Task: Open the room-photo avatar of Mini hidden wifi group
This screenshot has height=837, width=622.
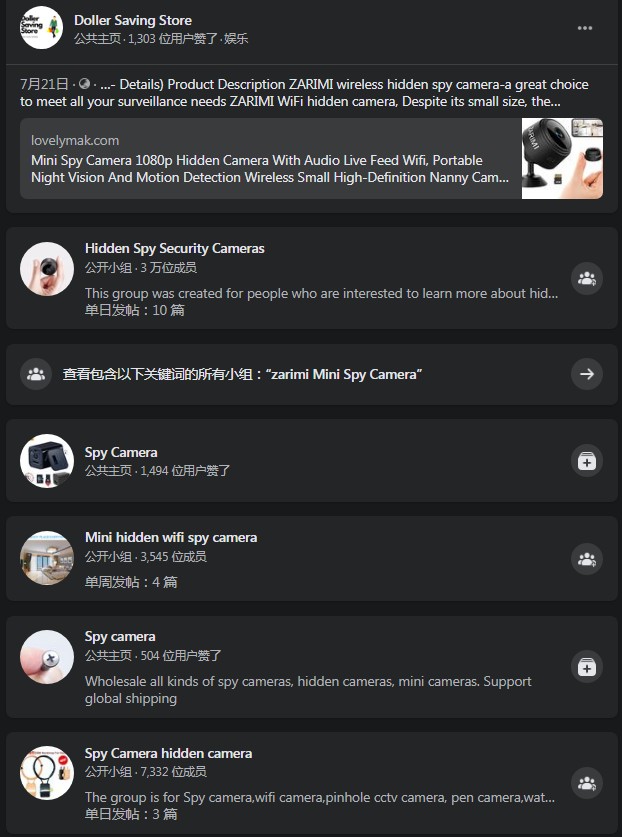Action: 47,558
